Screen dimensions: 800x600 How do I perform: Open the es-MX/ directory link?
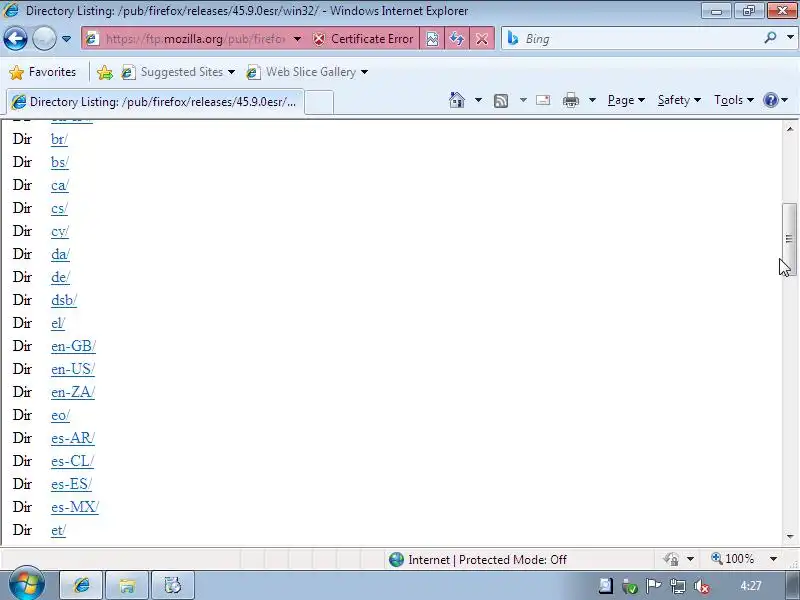[x=75, y=507]
